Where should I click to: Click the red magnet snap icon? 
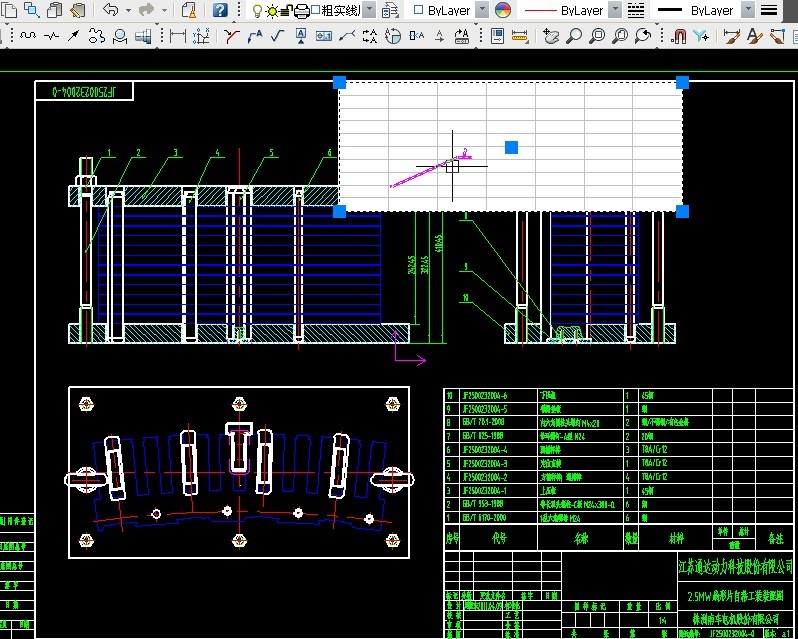[x=679, y=36]
